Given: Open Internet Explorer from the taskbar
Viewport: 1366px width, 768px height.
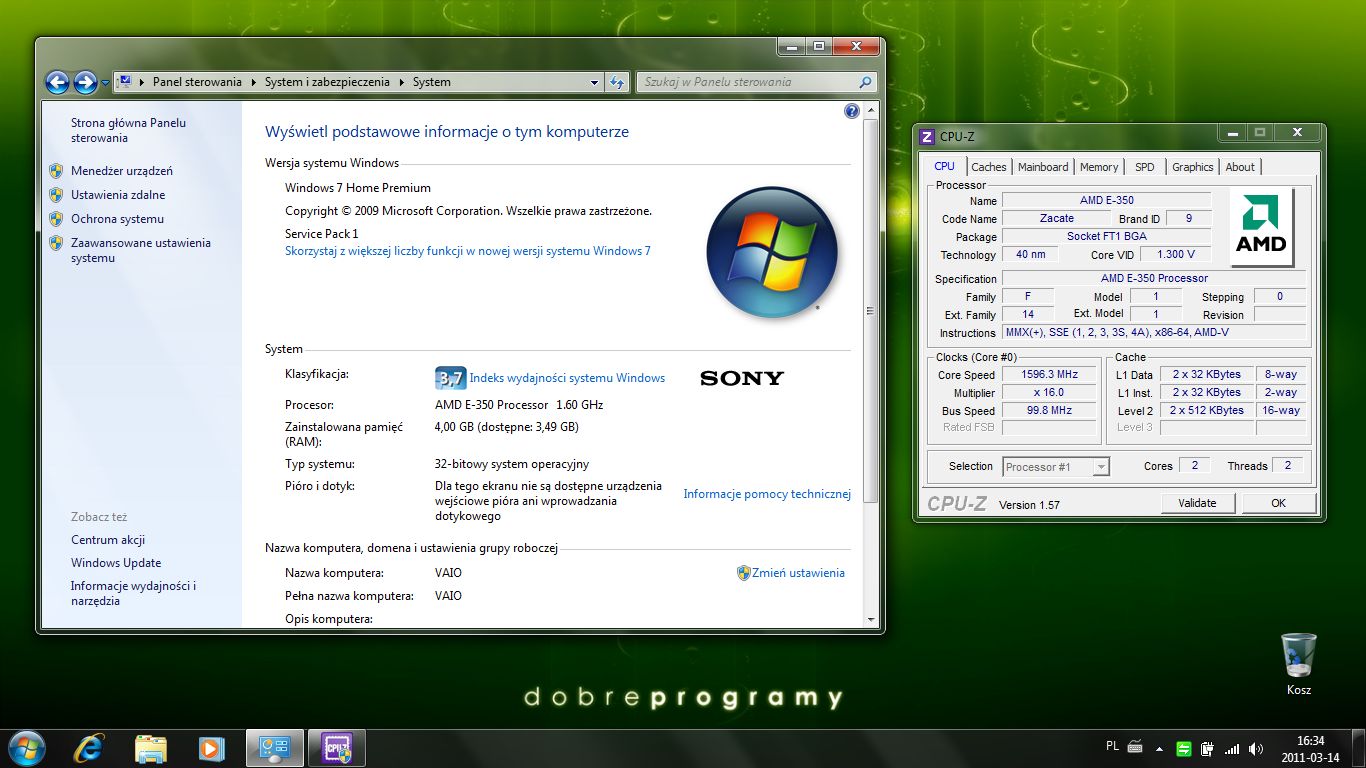Looking at the screenshot, I should tap(88, 748).
